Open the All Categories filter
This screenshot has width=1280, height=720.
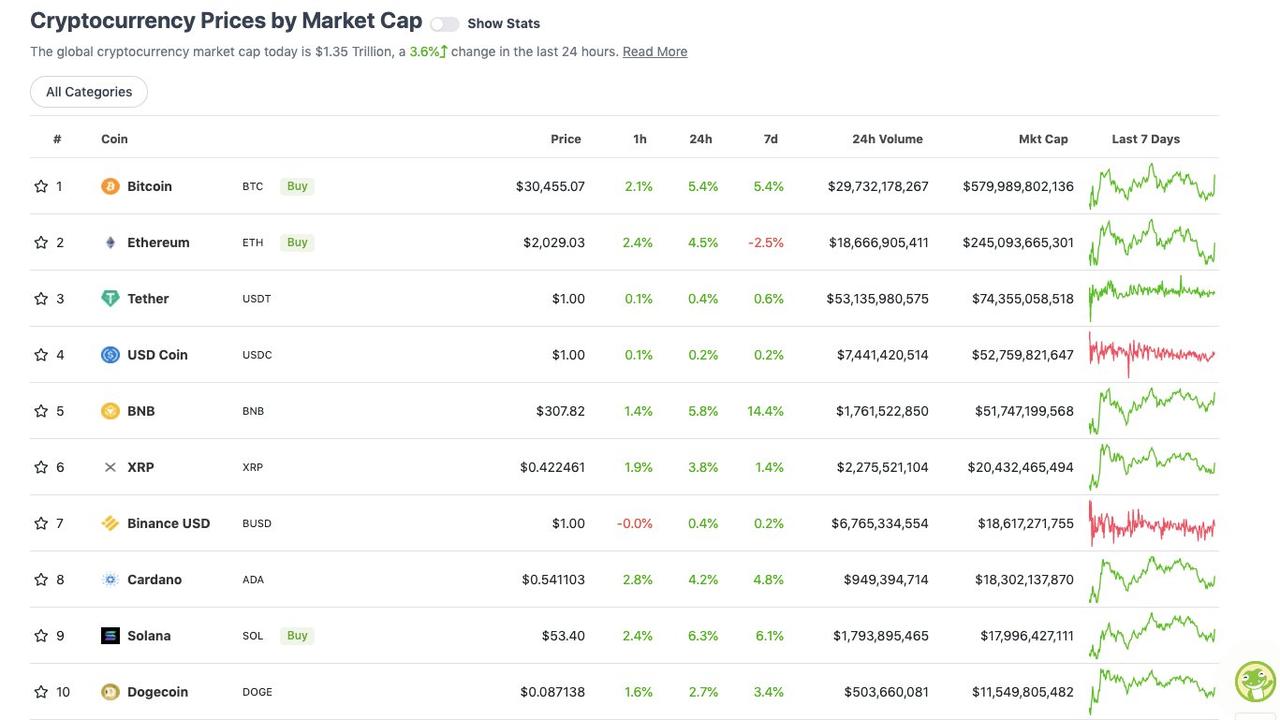pos(89,92)
